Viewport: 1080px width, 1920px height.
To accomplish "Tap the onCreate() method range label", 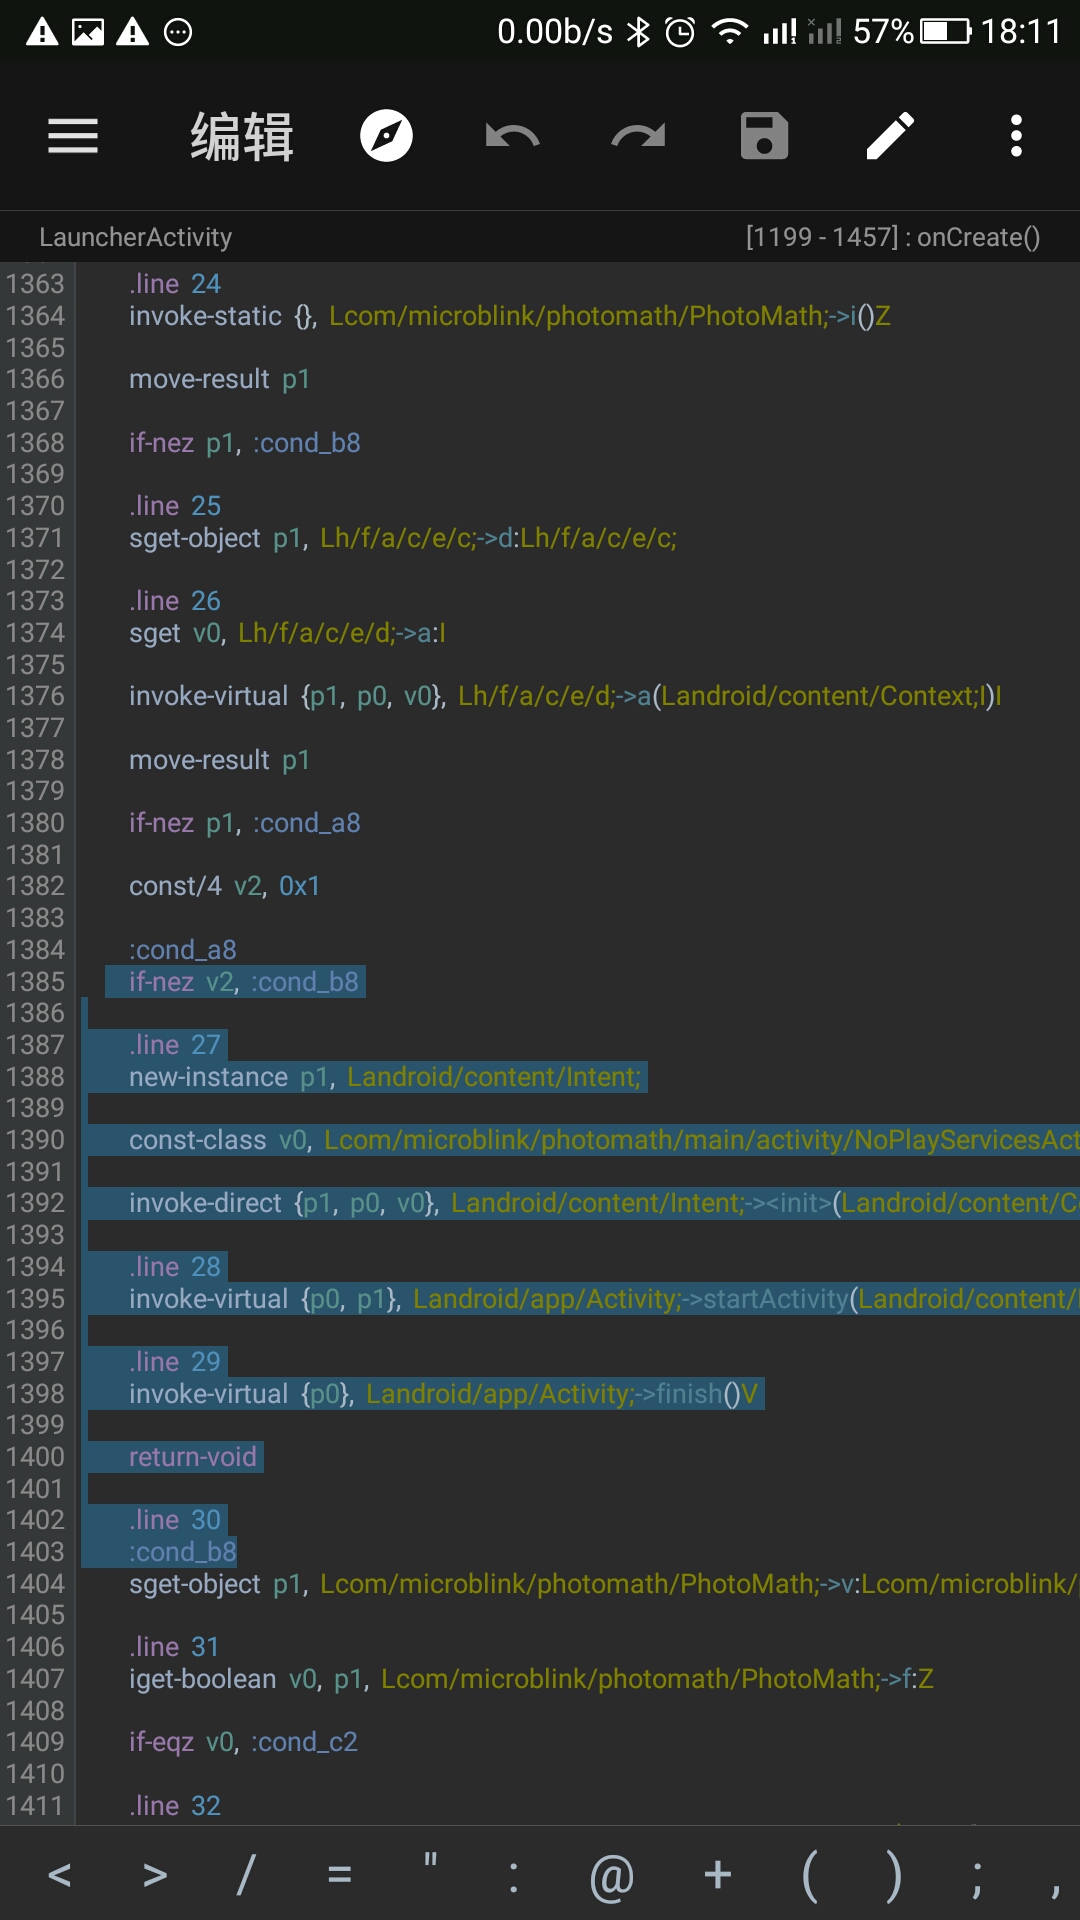I will coord(893,237).
